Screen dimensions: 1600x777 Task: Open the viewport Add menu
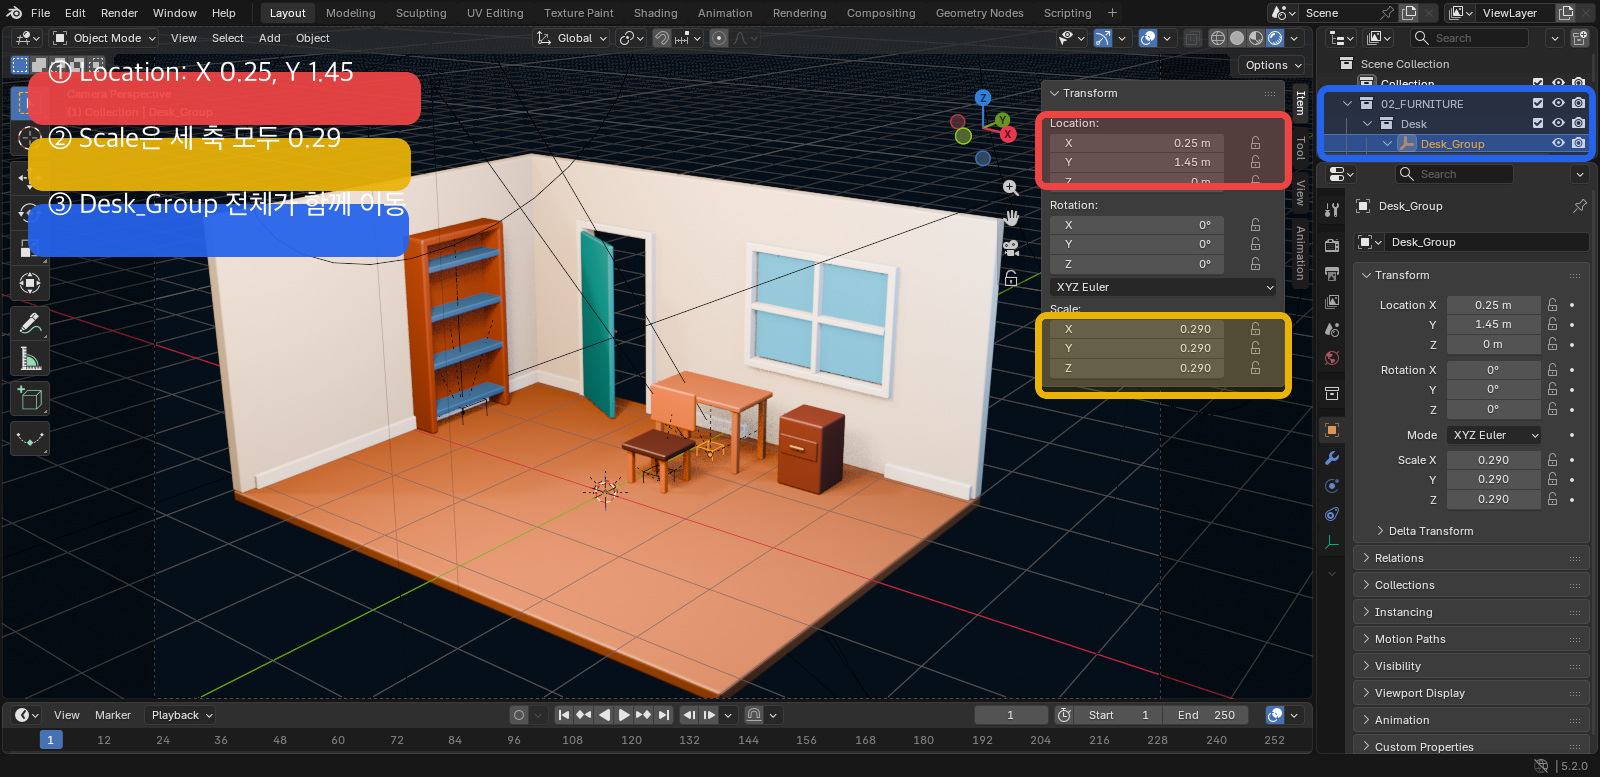pos(269,38)
